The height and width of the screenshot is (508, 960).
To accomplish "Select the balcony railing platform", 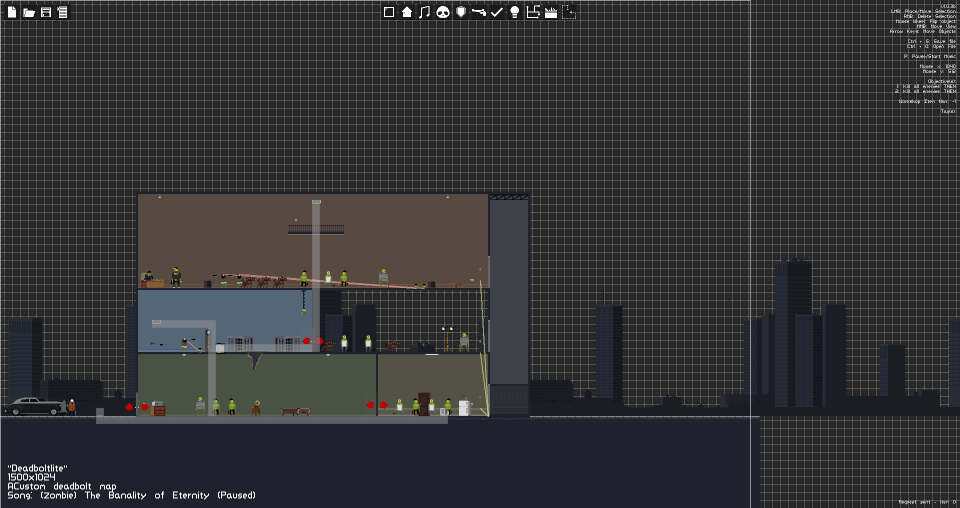I will (316, 230).
